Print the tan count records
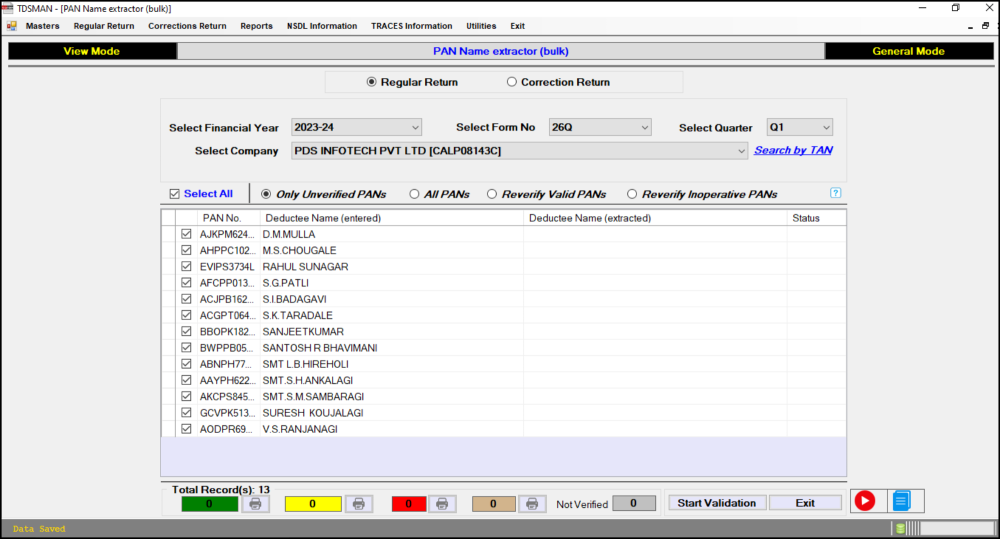1000x539 pixels. coord(532,504)
